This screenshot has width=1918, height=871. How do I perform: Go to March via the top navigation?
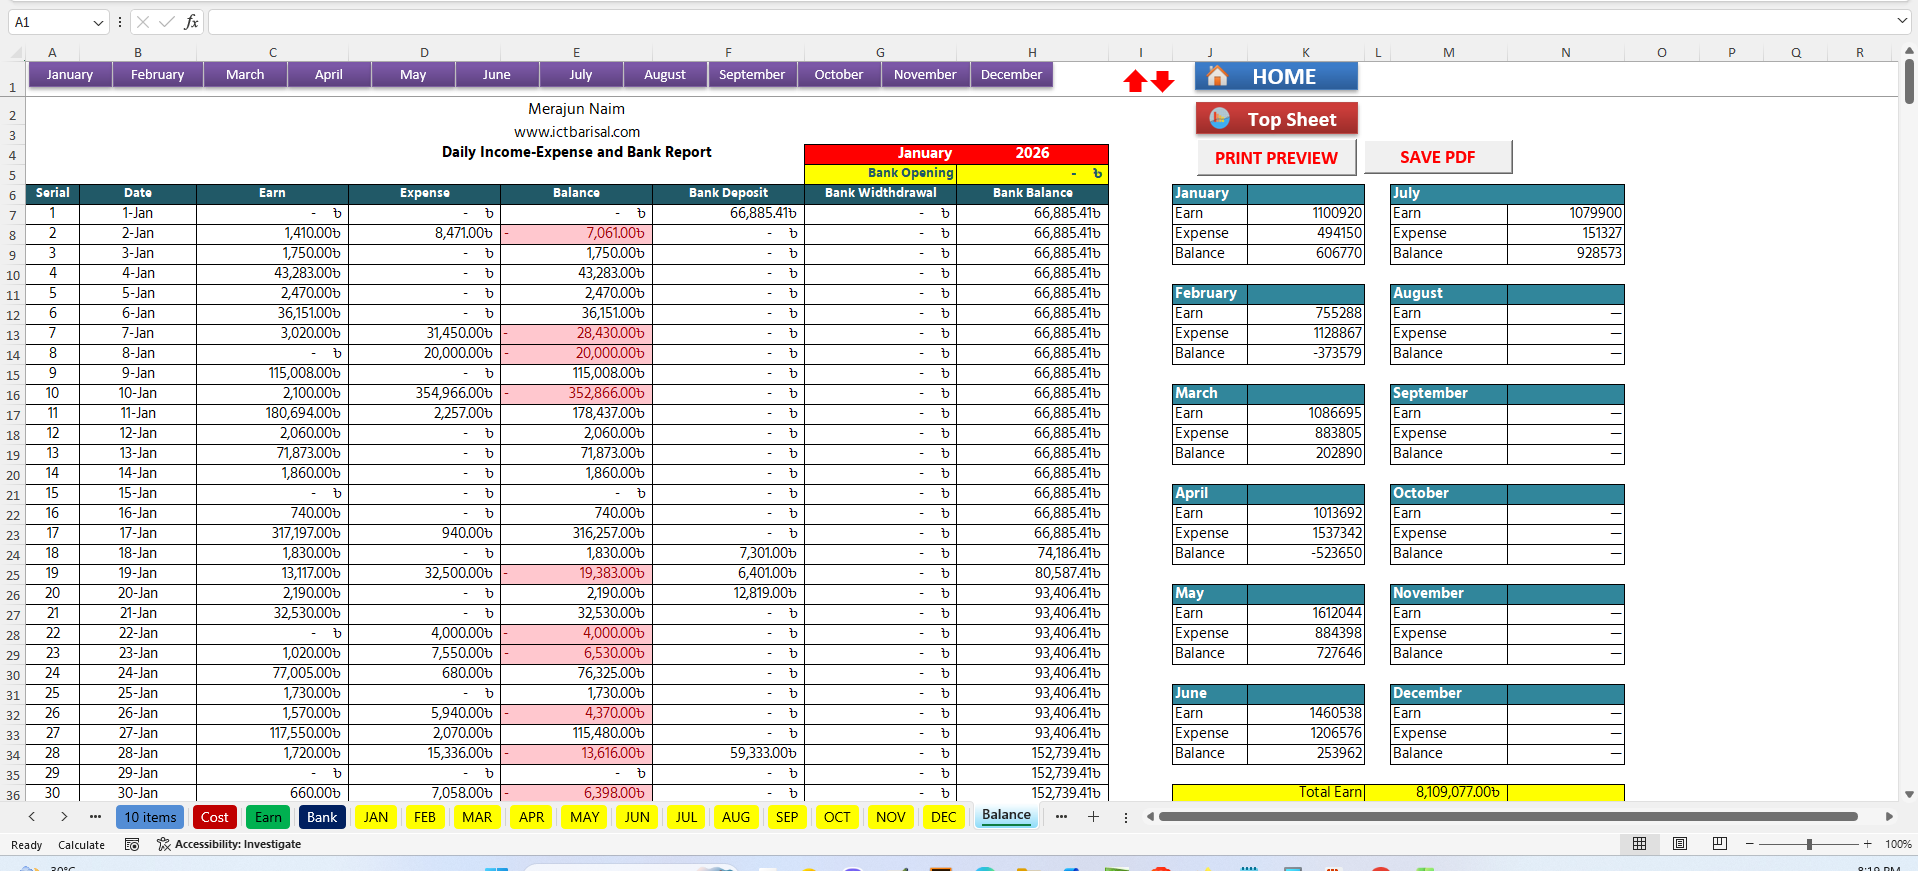coord(245,75)
